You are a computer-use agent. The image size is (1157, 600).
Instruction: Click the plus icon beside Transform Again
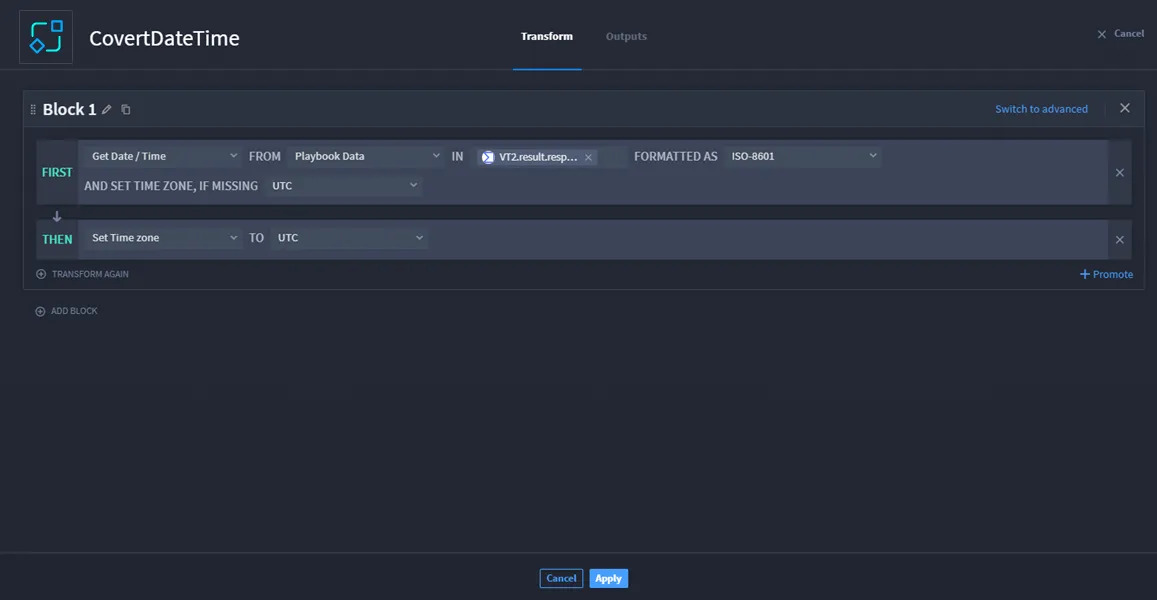click(41, 274)
